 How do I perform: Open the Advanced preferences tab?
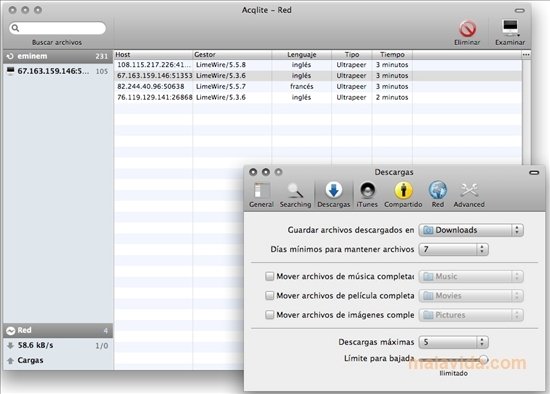(469, 195)
